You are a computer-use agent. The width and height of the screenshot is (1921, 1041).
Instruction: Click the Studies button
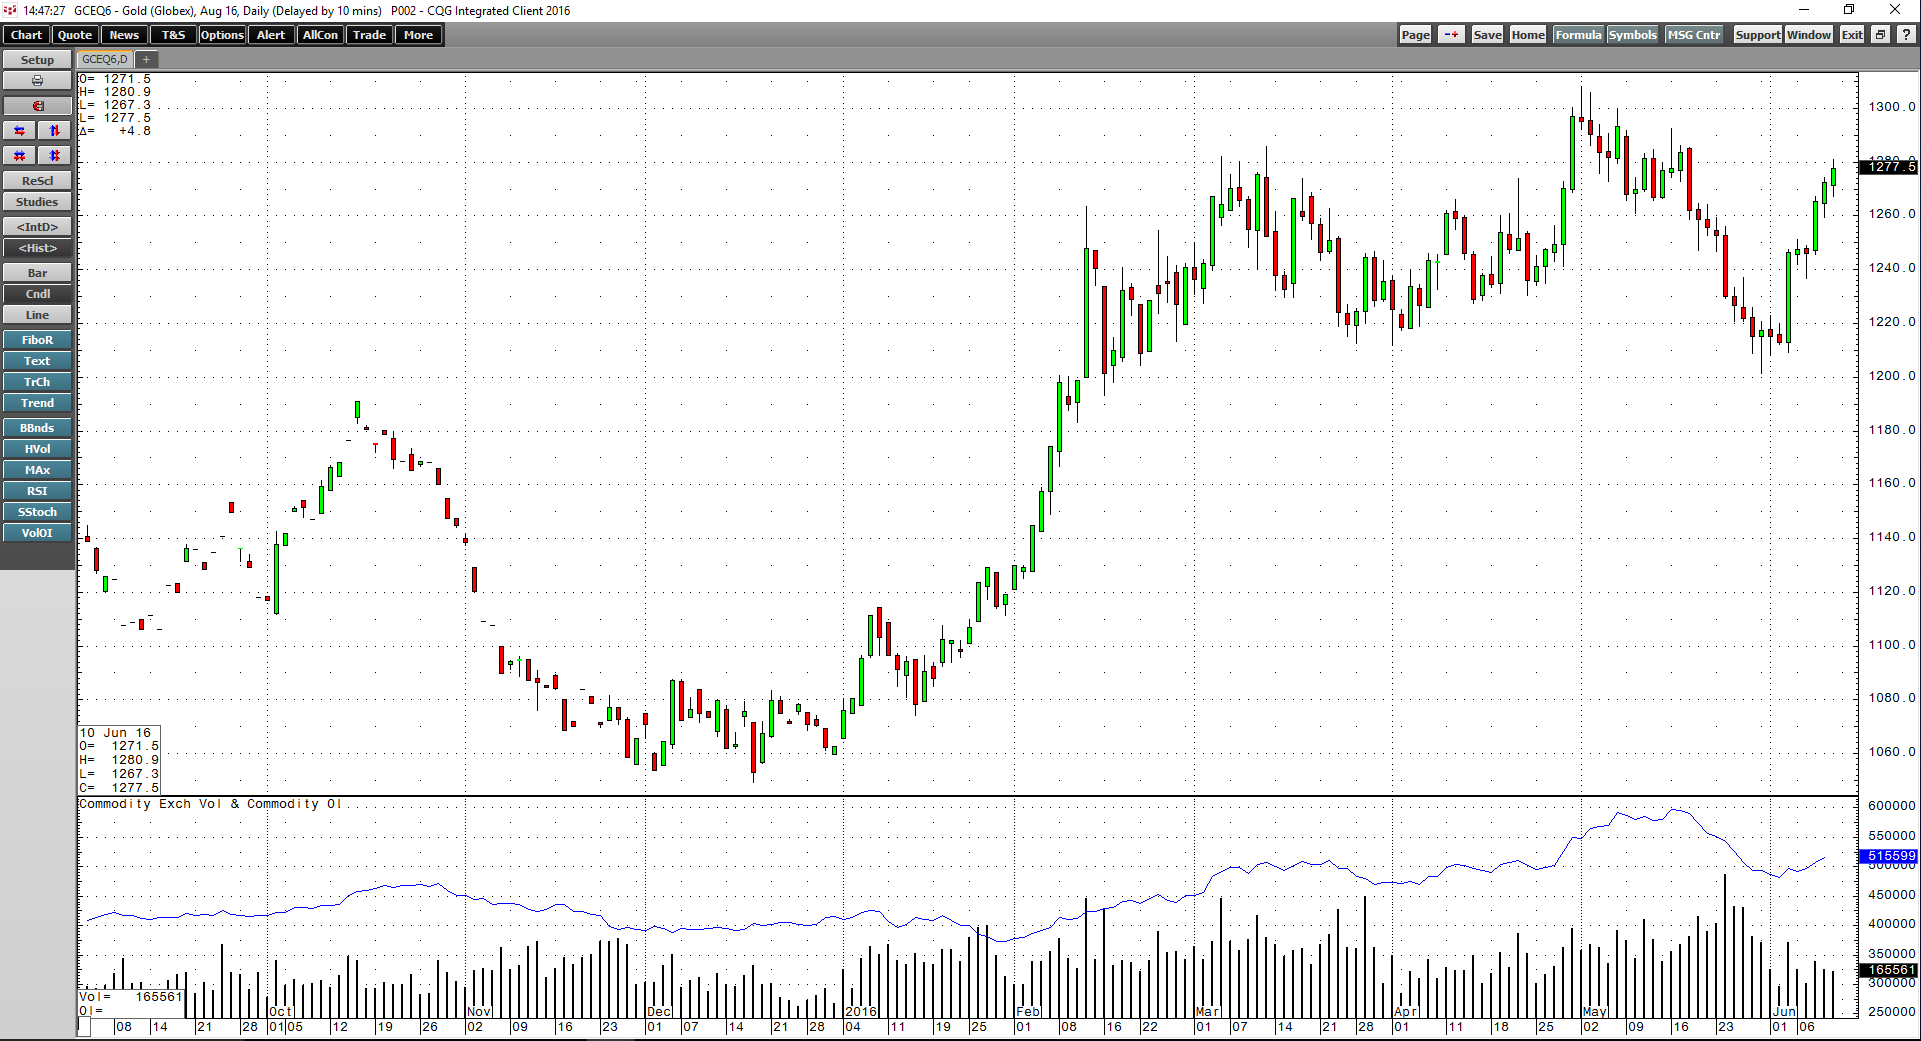point(37,201)
